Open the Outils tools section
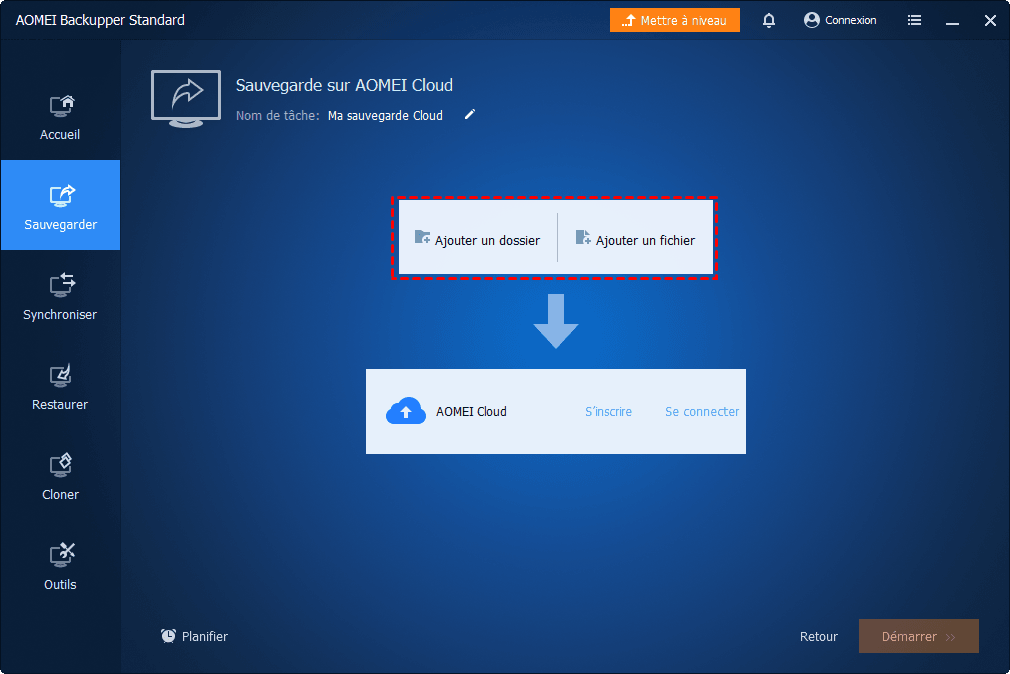 (x=61, y=566)
